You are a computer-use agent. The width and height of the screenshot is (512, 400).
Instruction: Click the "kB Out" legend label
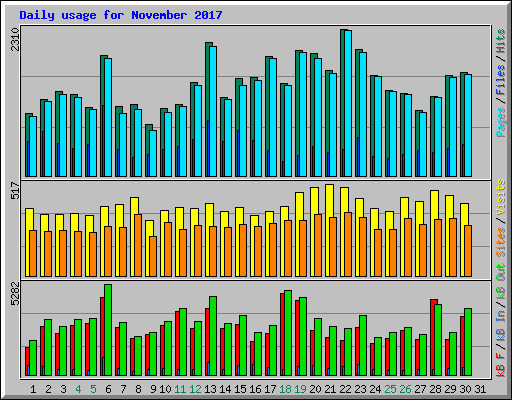501,282
